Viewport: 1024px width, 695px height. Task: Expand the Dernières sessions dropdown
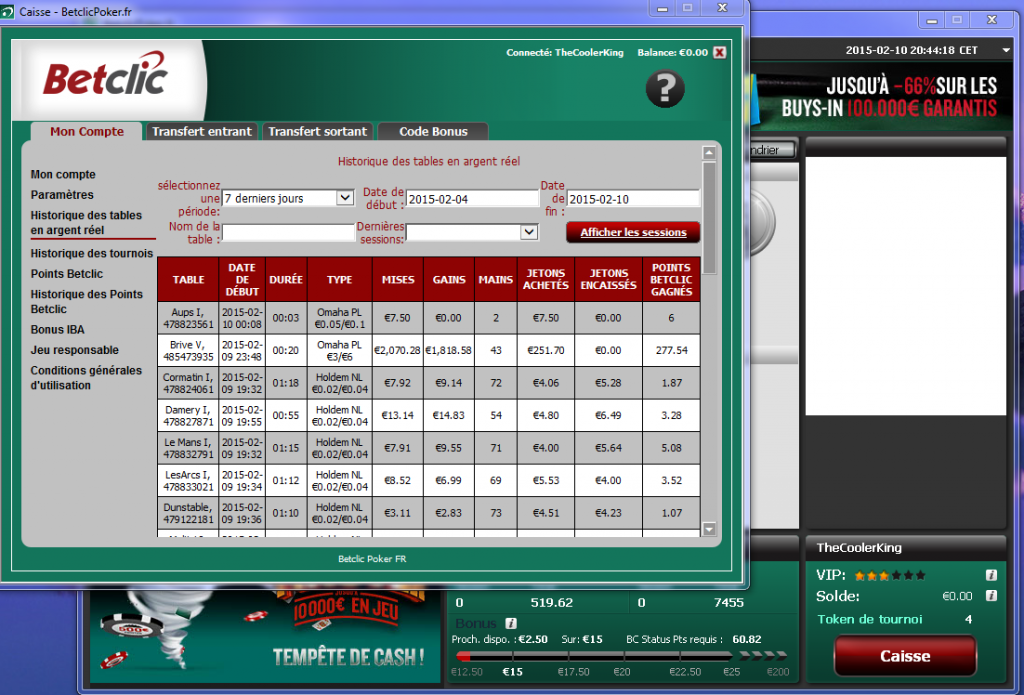coord(472,232)
